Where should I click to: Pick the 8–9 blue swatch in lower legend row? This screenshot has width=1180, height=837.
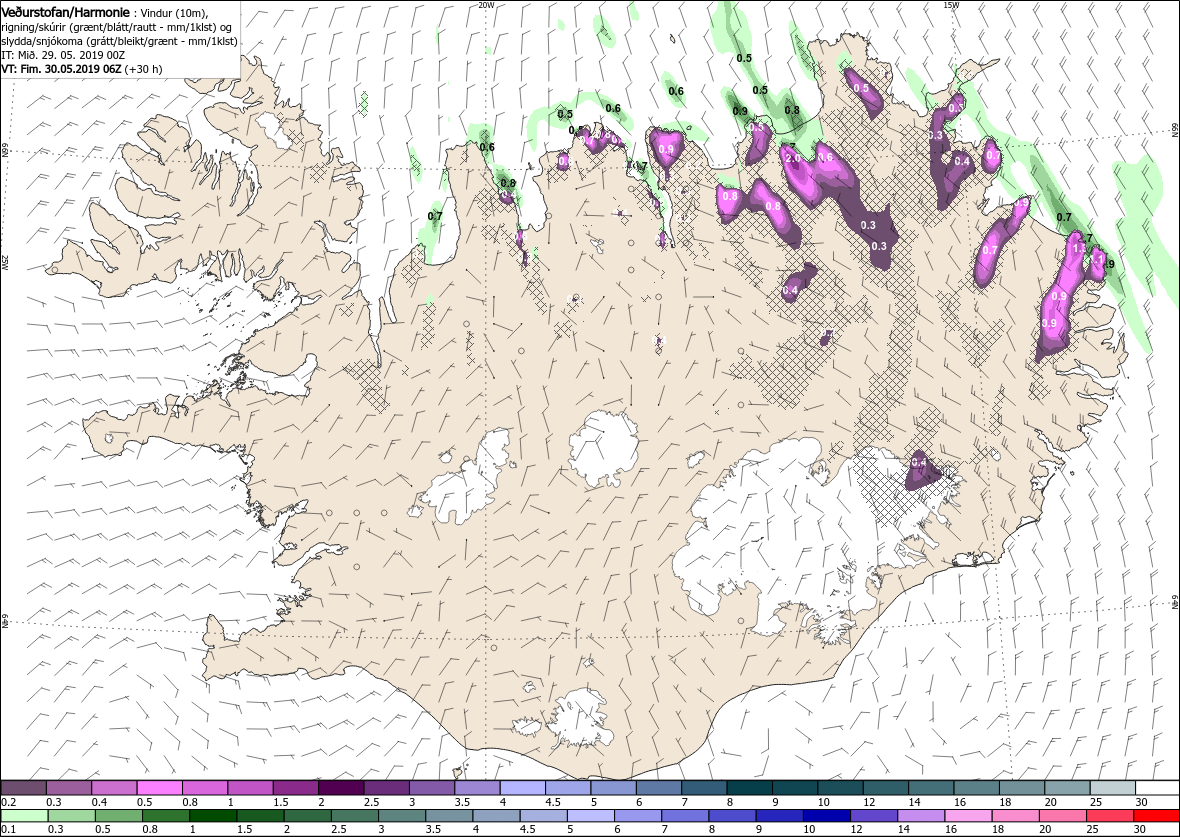point(732,817)
